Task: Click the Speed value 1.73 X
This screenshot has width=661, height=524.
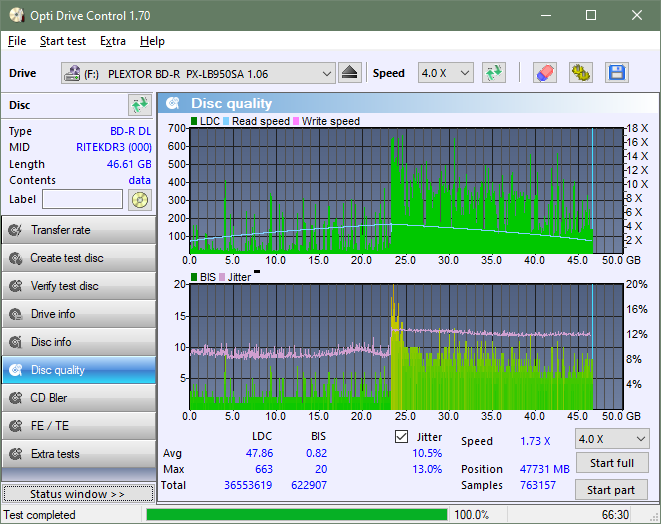Action: tap(535, 441)
